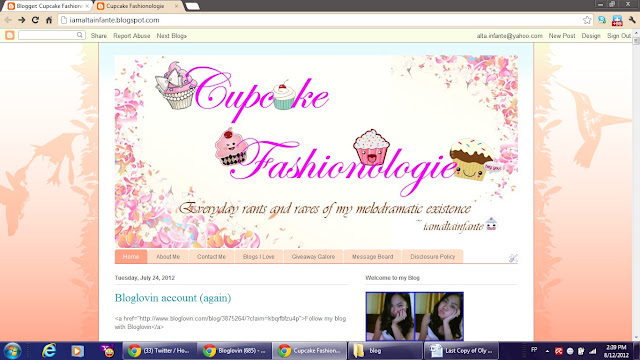Click the browser forward arrow
The image size is (640, 360).
coord(21,20)
